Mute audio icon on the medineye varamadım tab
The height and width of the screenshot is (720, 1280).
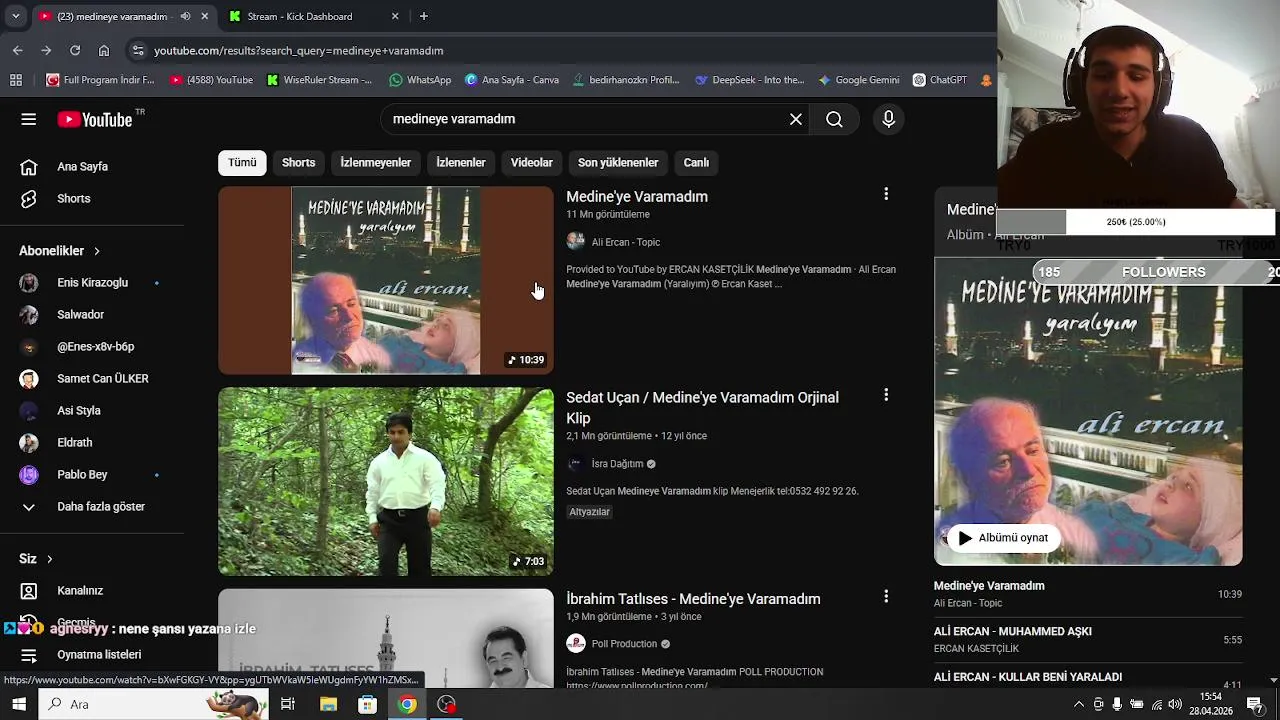[185, 16]
